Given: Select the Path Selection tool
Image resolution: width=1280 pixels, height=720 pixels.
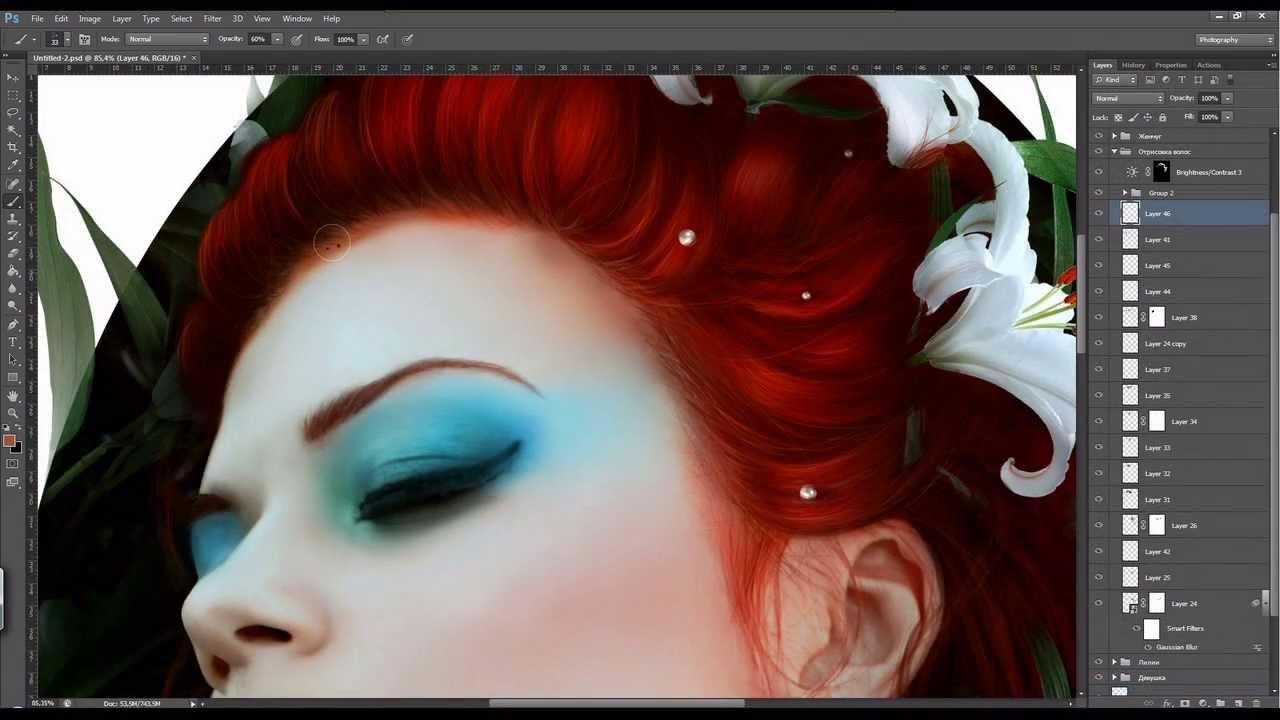Looking at the screenshot, I should point(13,360).
